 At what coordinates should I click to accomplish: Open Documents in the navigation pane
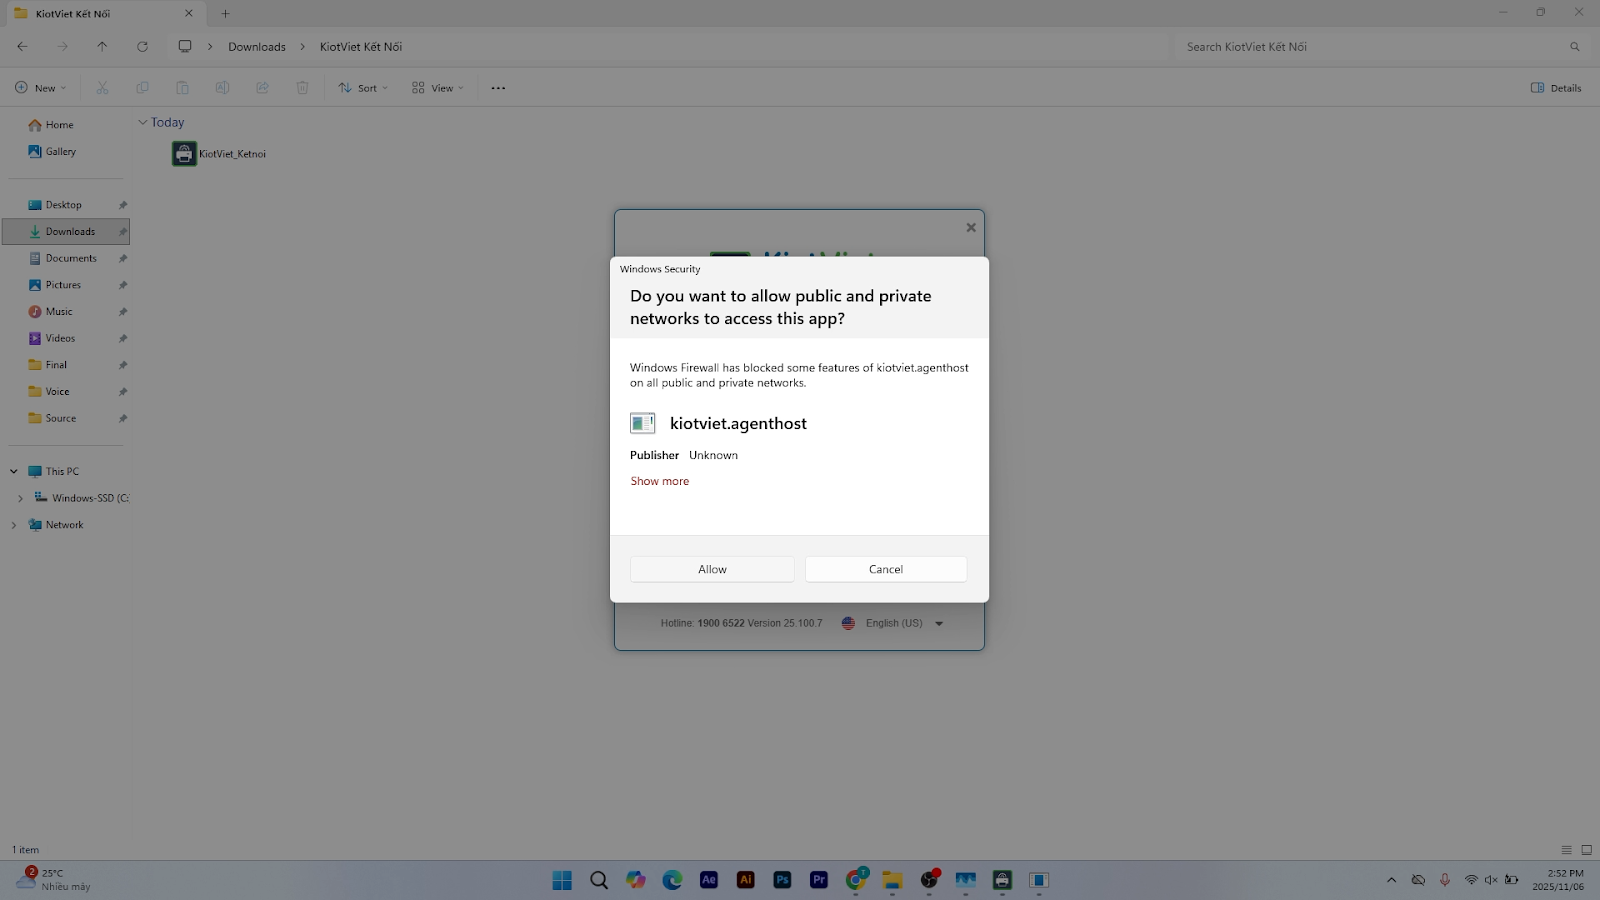click(x=67, y=258)
